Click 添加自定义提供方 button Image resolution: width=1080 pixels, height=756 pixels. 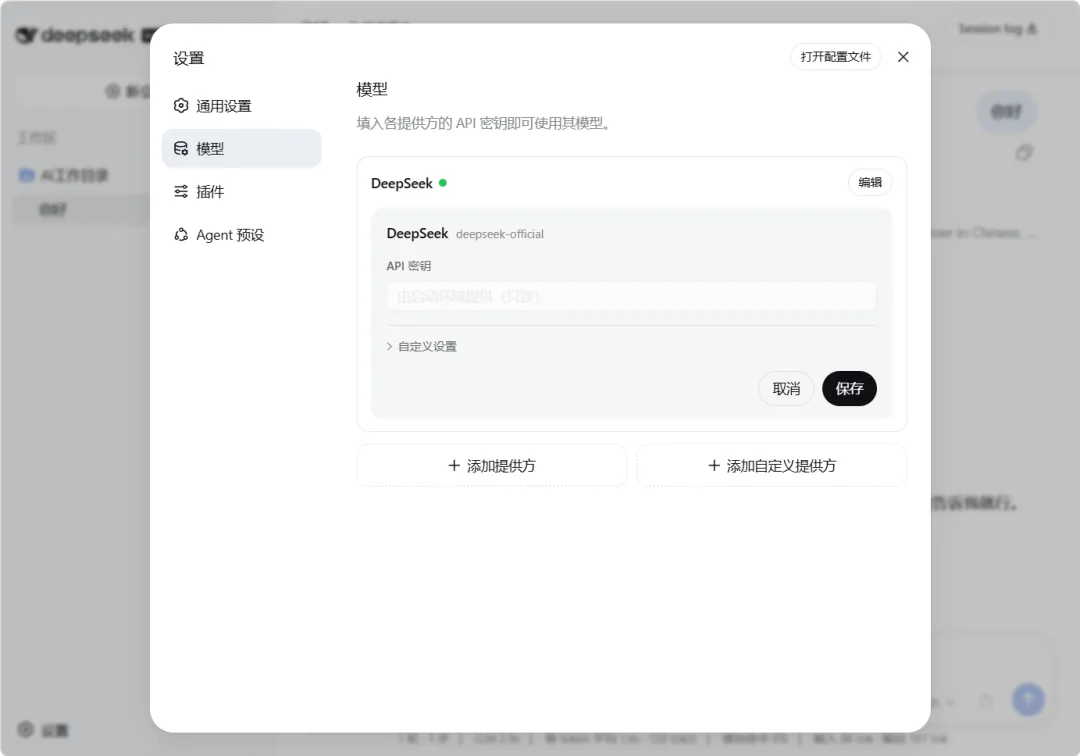pos(771,466)
